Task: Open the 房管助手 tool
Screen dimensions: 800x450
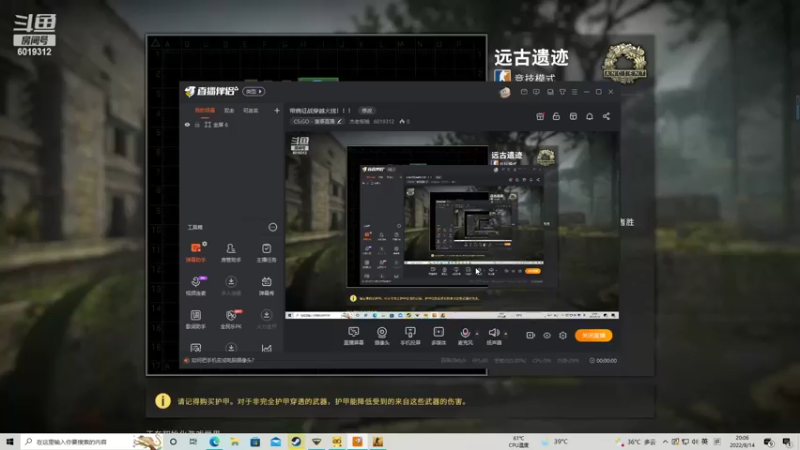Action: tap(231, 253)
